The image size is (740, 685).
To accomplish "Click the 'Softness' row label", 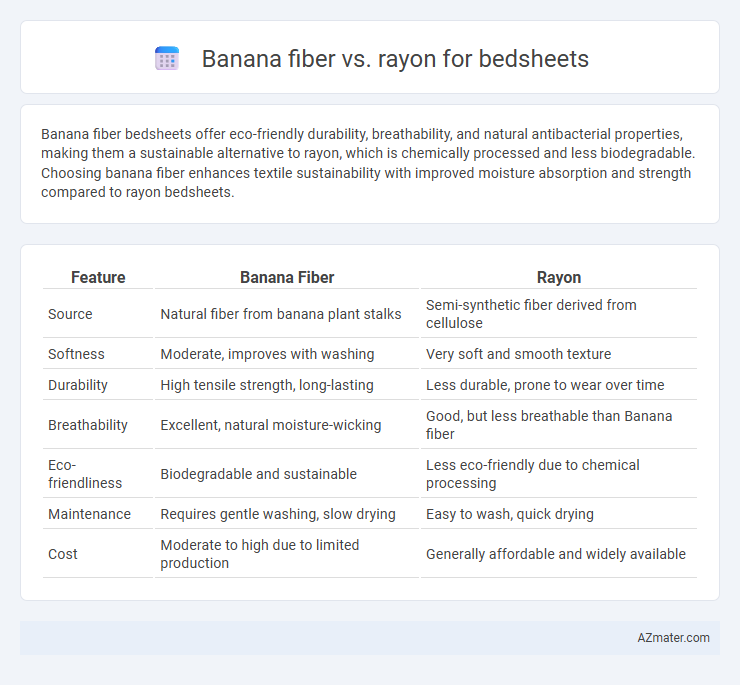I will [76, 354].
